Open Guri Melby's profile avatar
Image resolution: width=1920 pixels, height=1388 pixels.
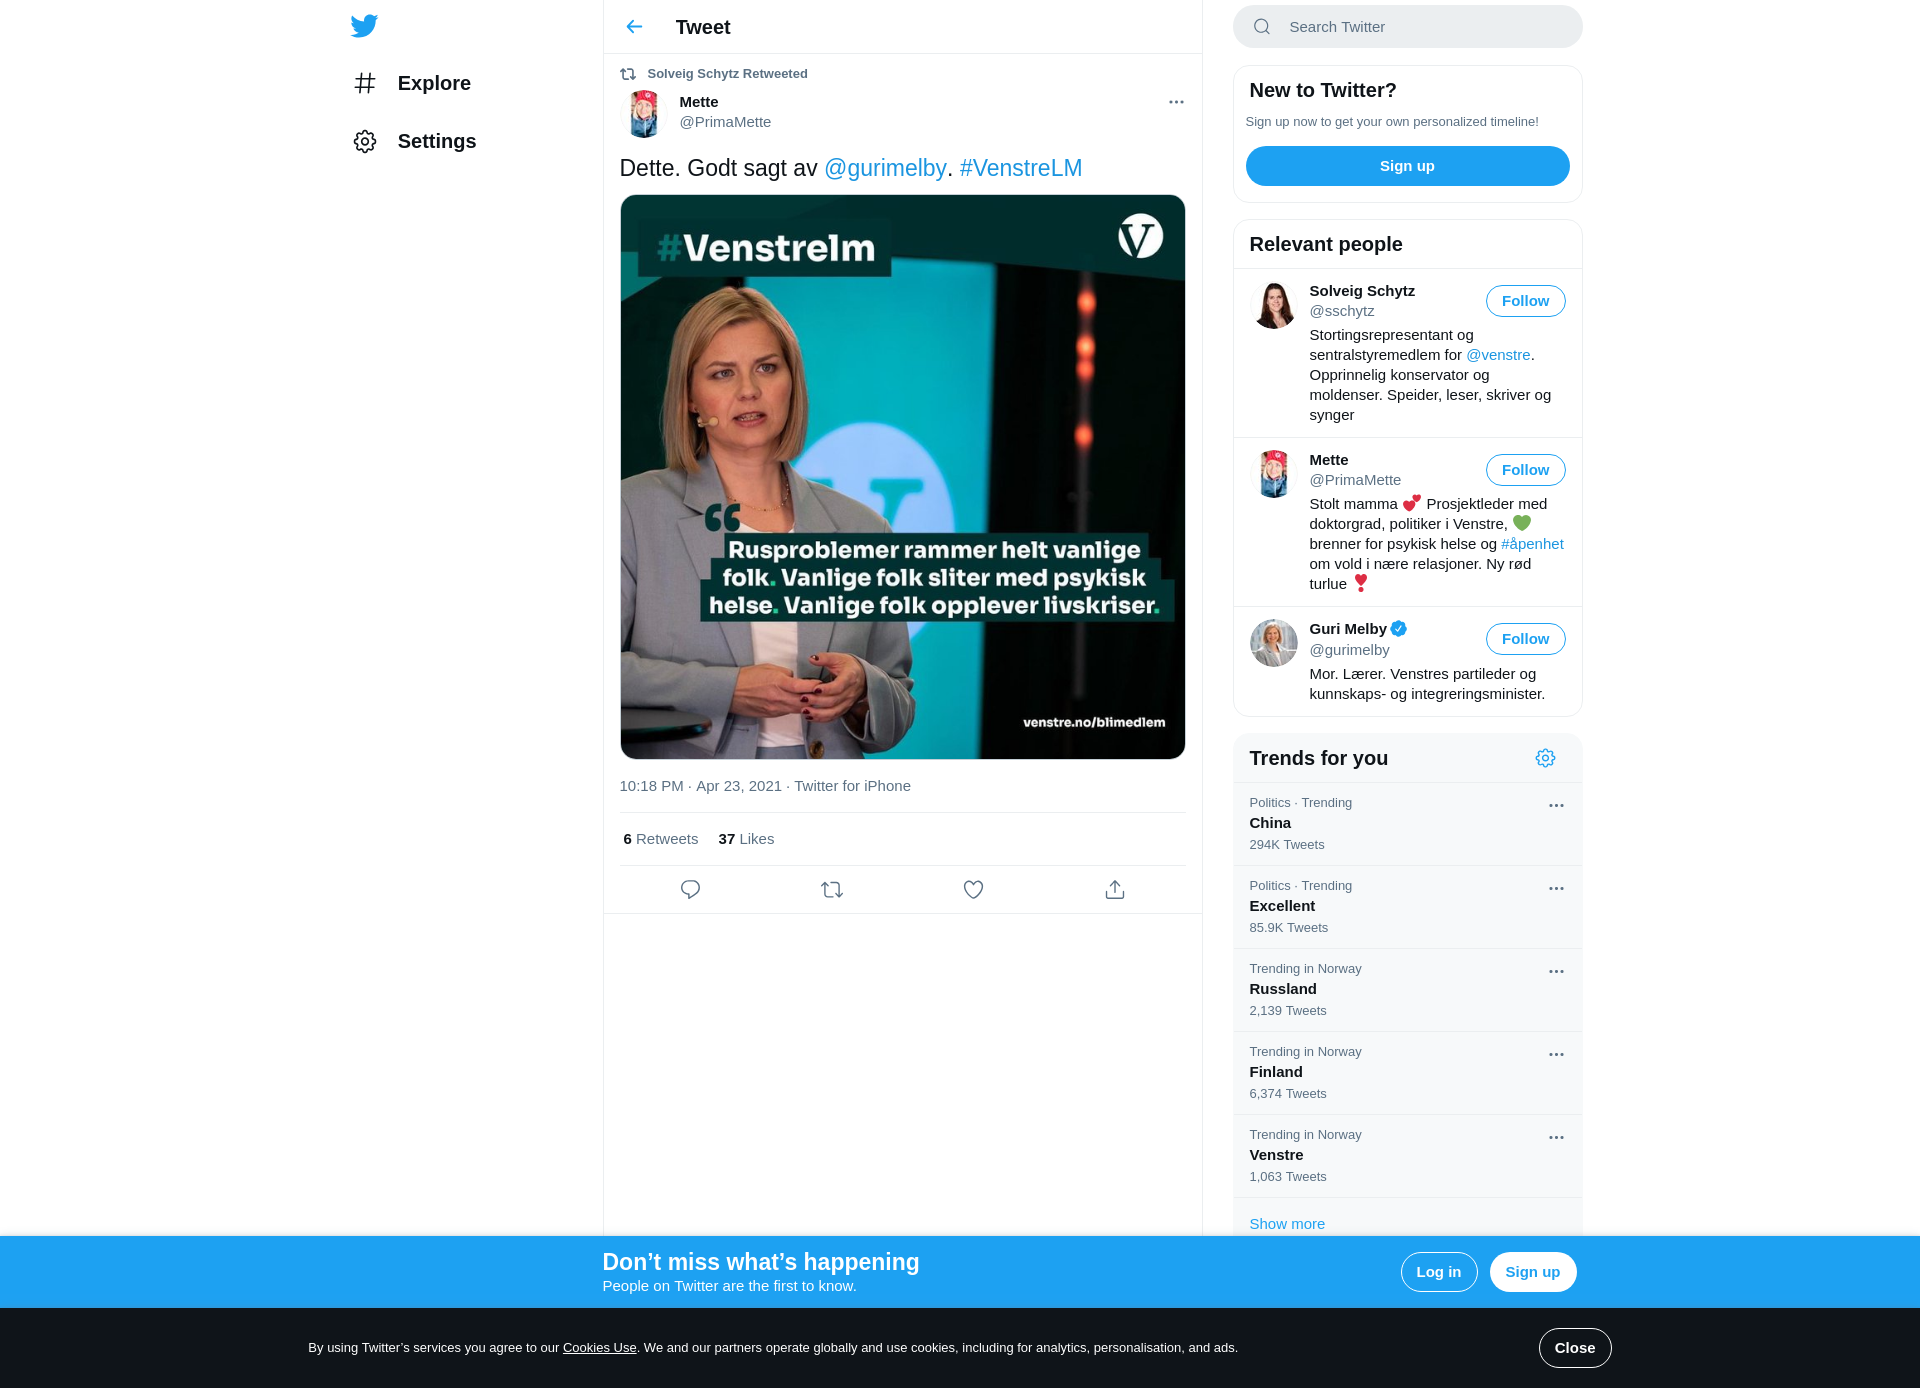pyautogui.click(x=1274, y=643)
